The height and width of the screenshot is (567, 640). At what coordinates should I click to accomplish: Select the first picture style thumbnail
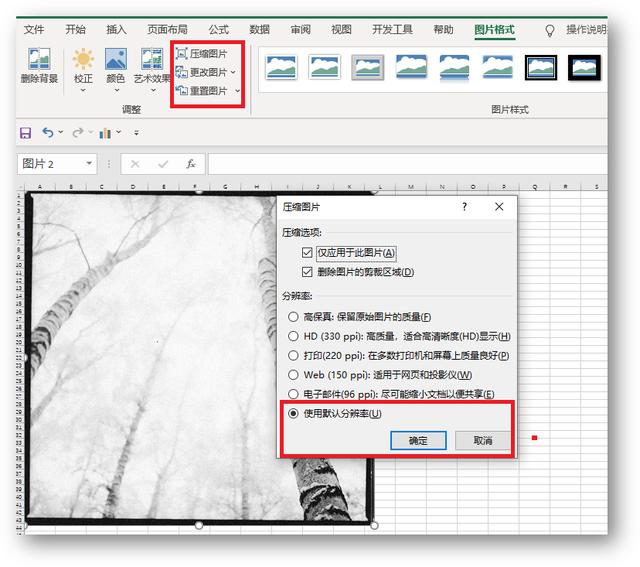click(281, 68)
